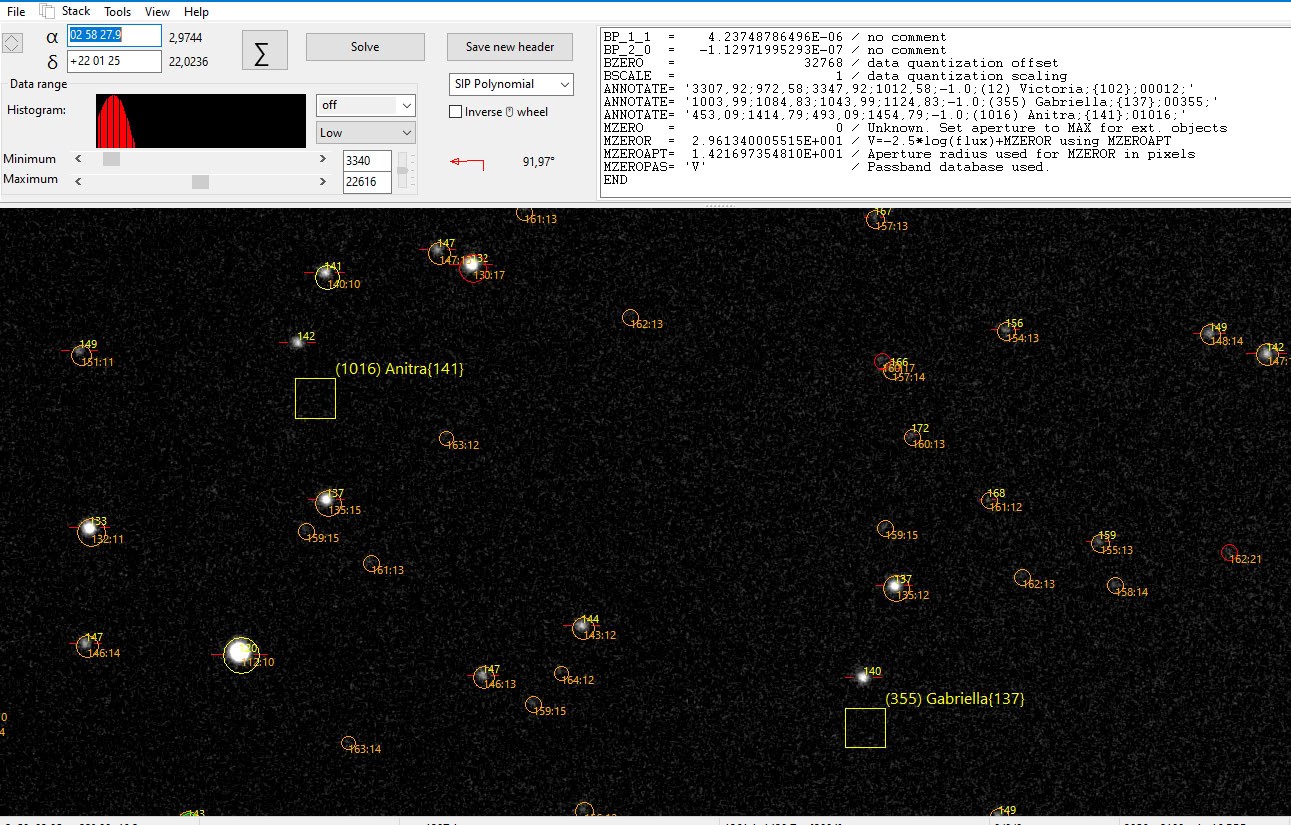Click decimal declination value 22,0236

click(189, 61)
